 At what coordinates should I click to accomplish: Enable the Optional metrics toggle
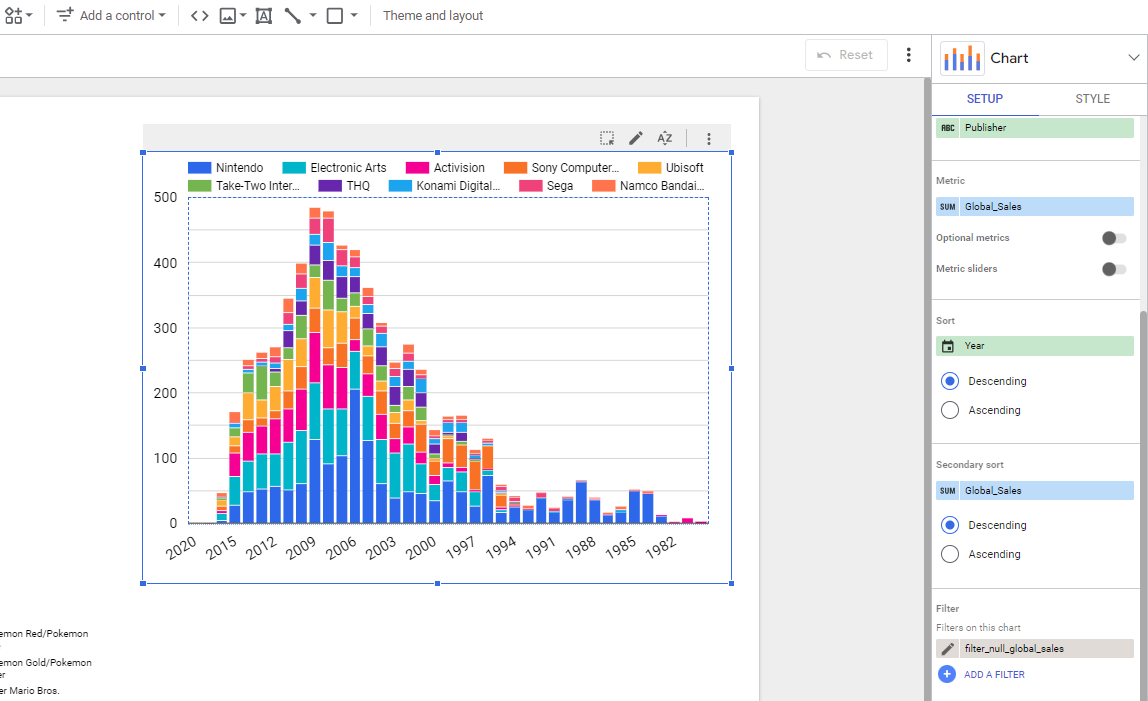(x=1113, y=238)
